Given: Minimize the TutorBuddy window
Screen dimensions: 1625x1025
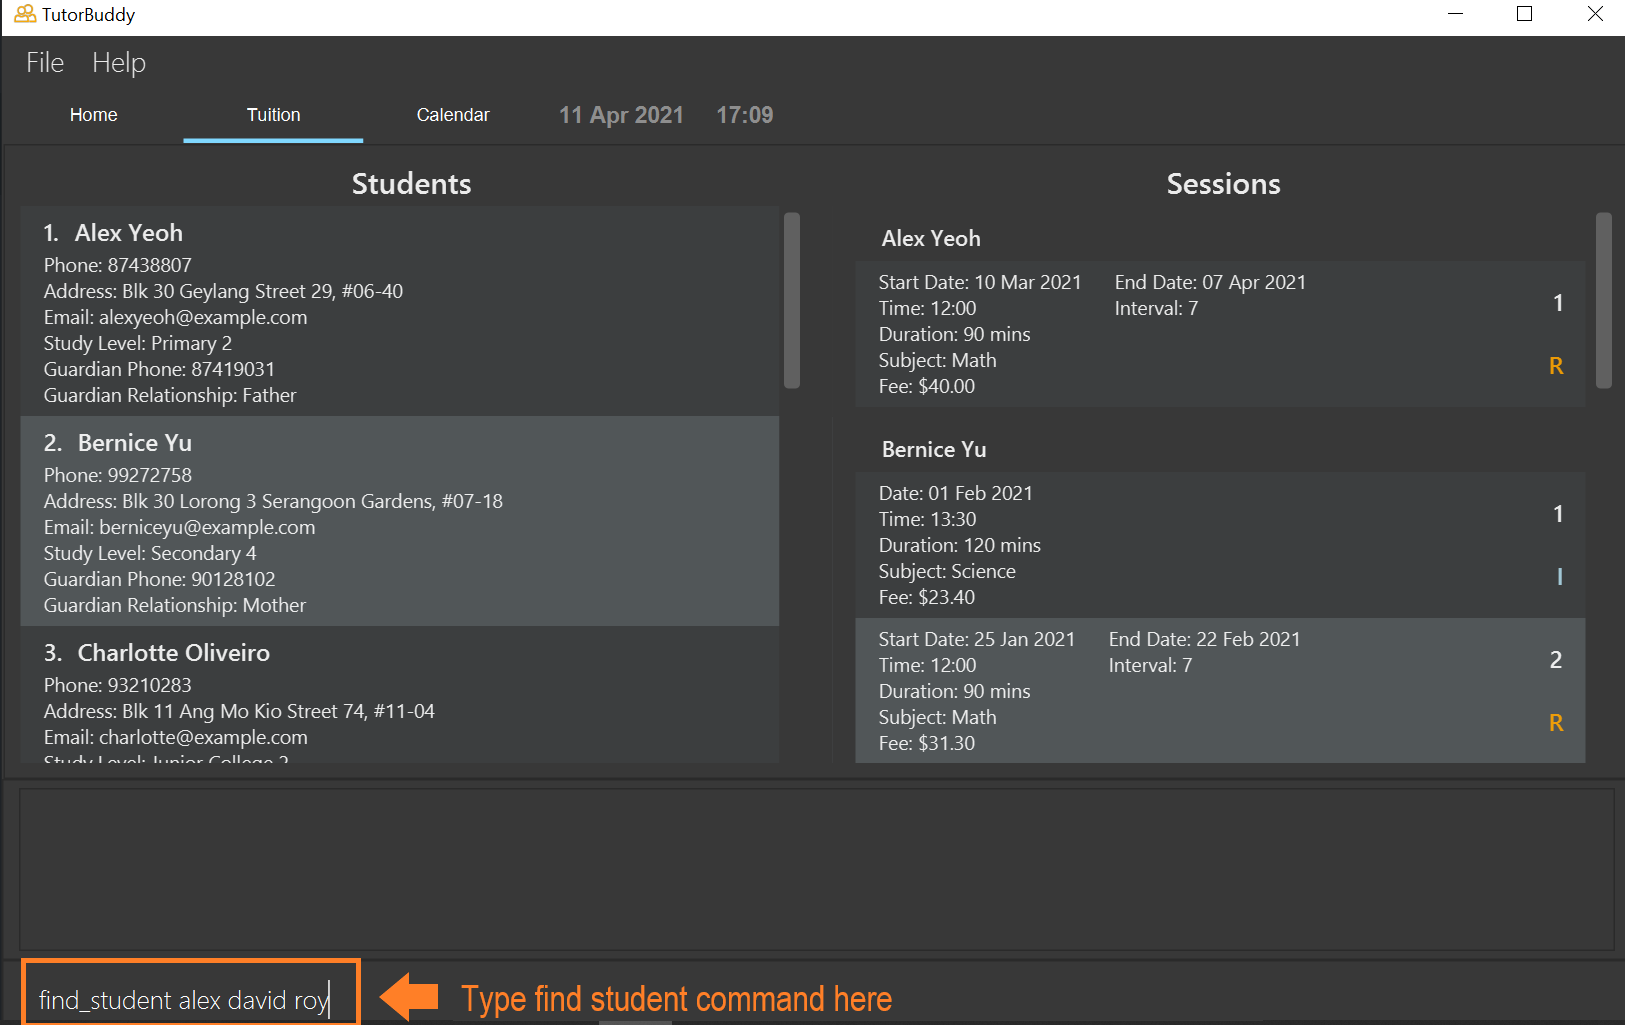Looking at the screenshot, I should tap(1456, 14).
